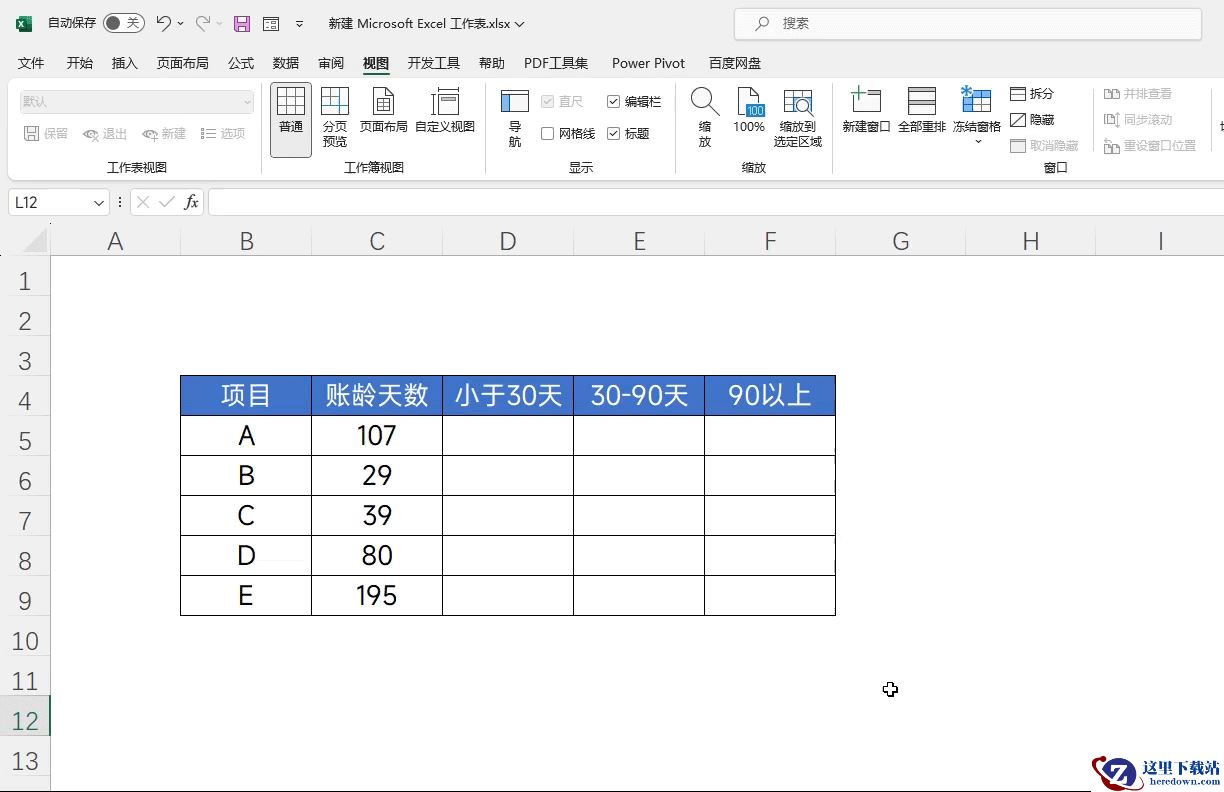Click header cell 账龄天数
1224x792 pixels.
click(377, 396)
